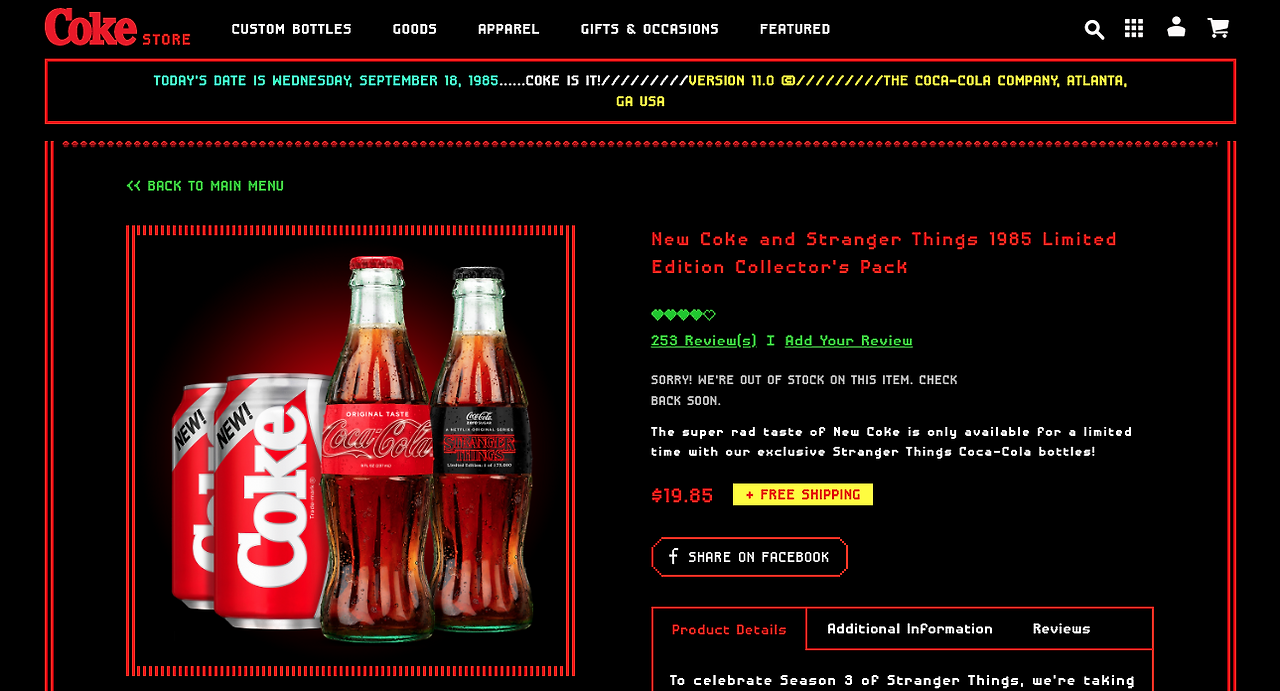1280x691 pixels.
Task: Select the Product Details tab
Action: point(729,630)
